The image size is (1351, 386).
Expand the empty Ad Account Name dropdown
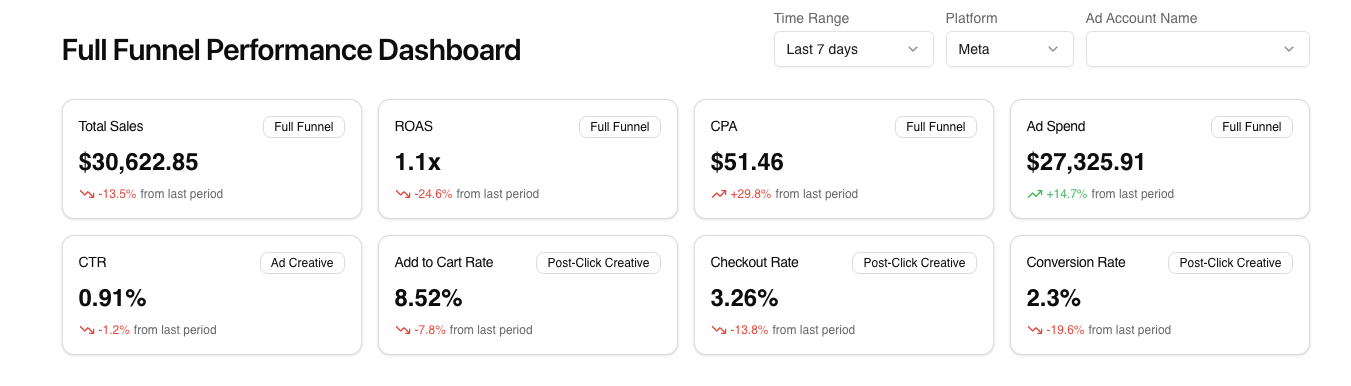click(1198, 49)
